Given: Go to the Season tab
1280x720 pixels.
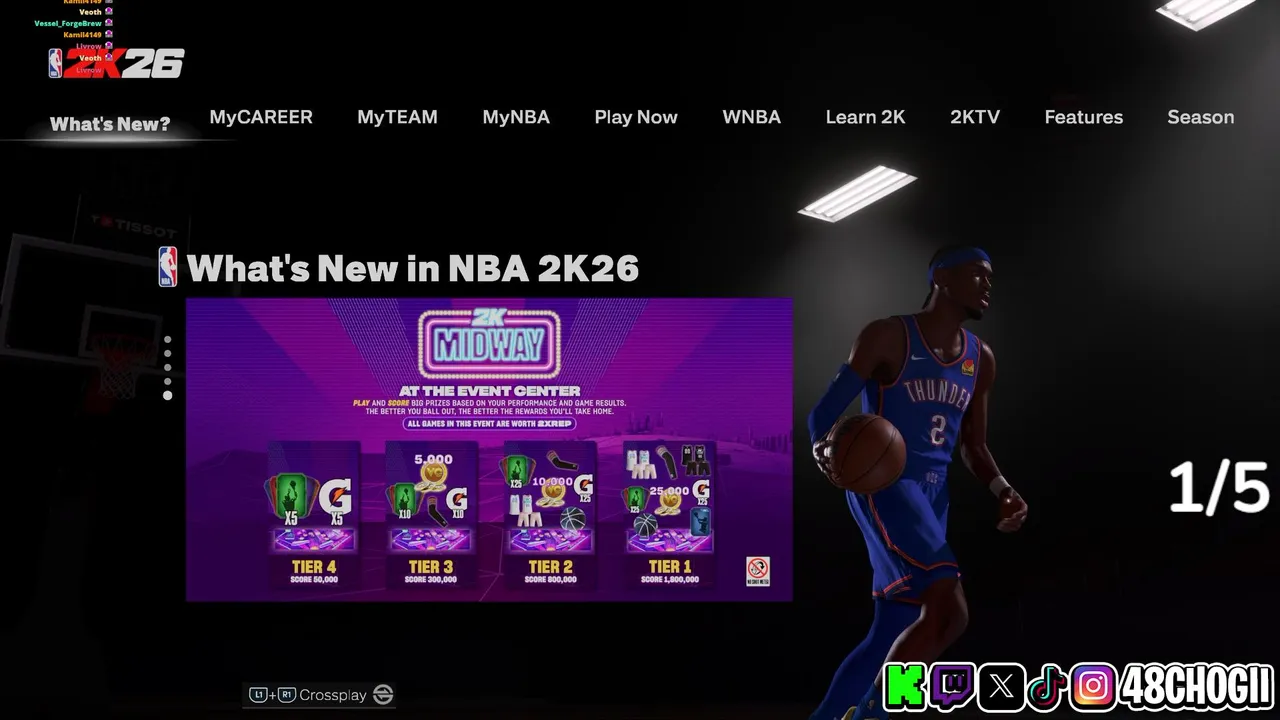Looking at the screenshot, I should [1201, 117].
